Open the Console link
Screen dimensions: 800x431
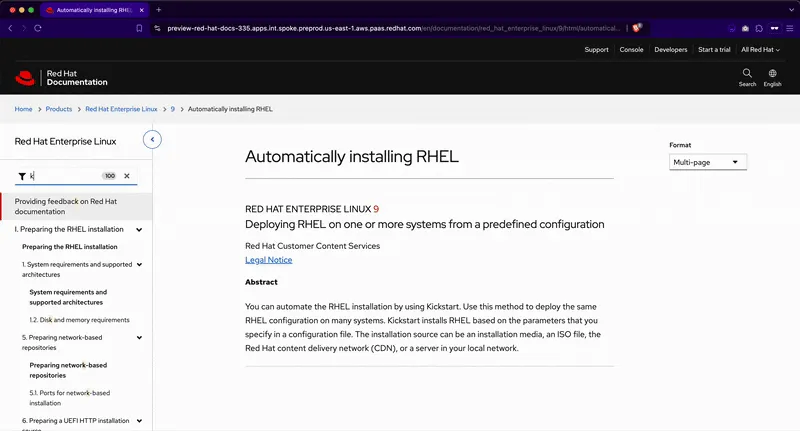[631, 49]
